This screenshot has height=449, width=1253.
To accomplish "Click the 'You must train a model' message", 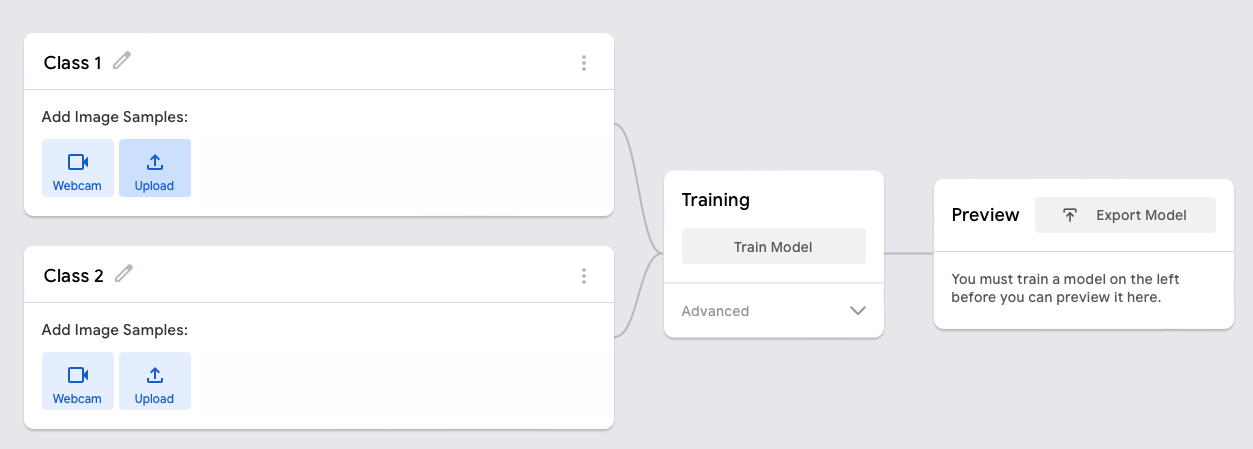I will [x=1065, y=288].
